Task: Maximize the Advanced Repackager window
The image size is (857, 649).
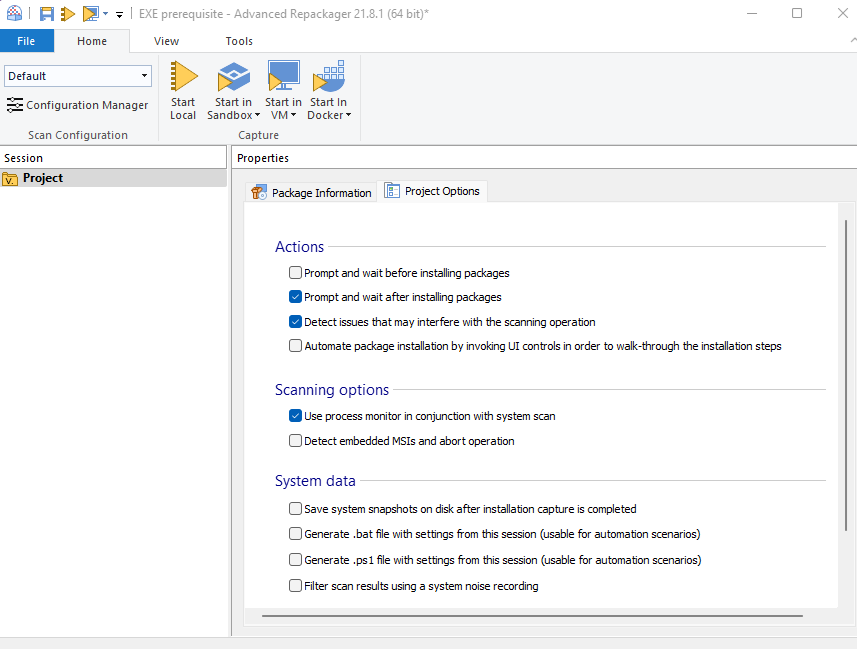Action: pos(797,13)
